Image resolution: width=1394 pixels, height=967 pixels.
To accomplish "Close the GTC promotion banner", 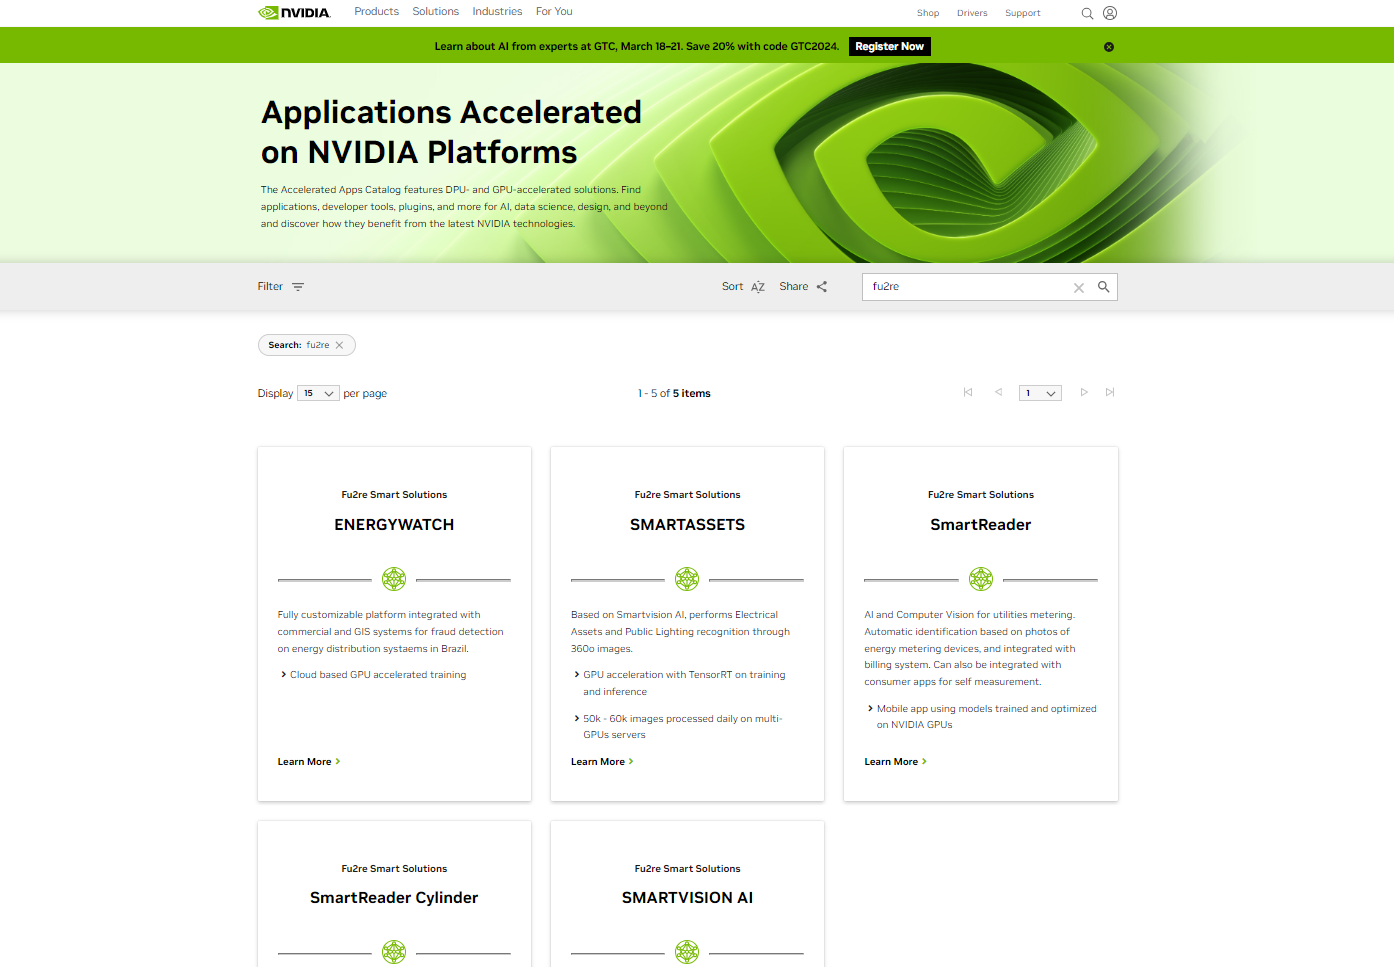I will point(1109,47).
